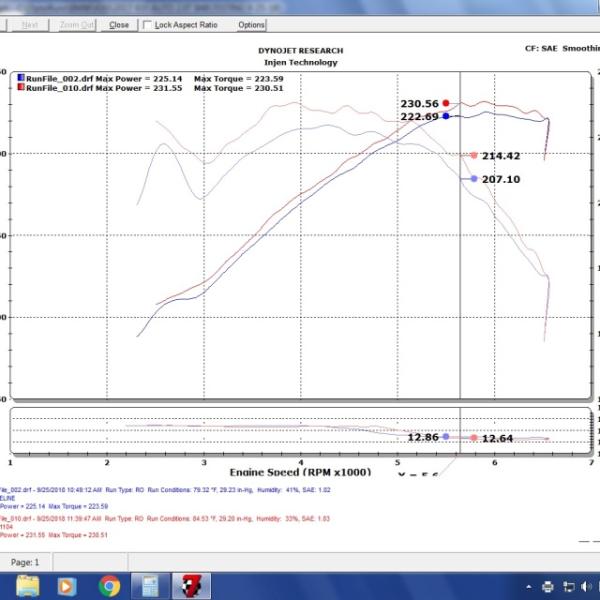Show hidden system tray icons
The height and width of the screenshot is (600, 600).
531,586
